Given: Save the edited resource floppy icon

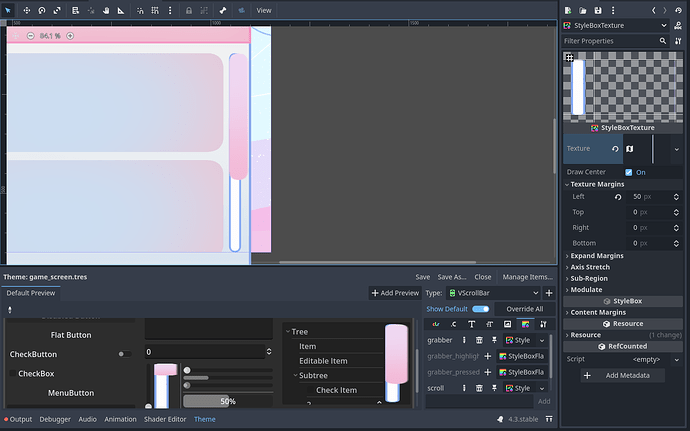Looking at the screenshot, I should point(598,10).
